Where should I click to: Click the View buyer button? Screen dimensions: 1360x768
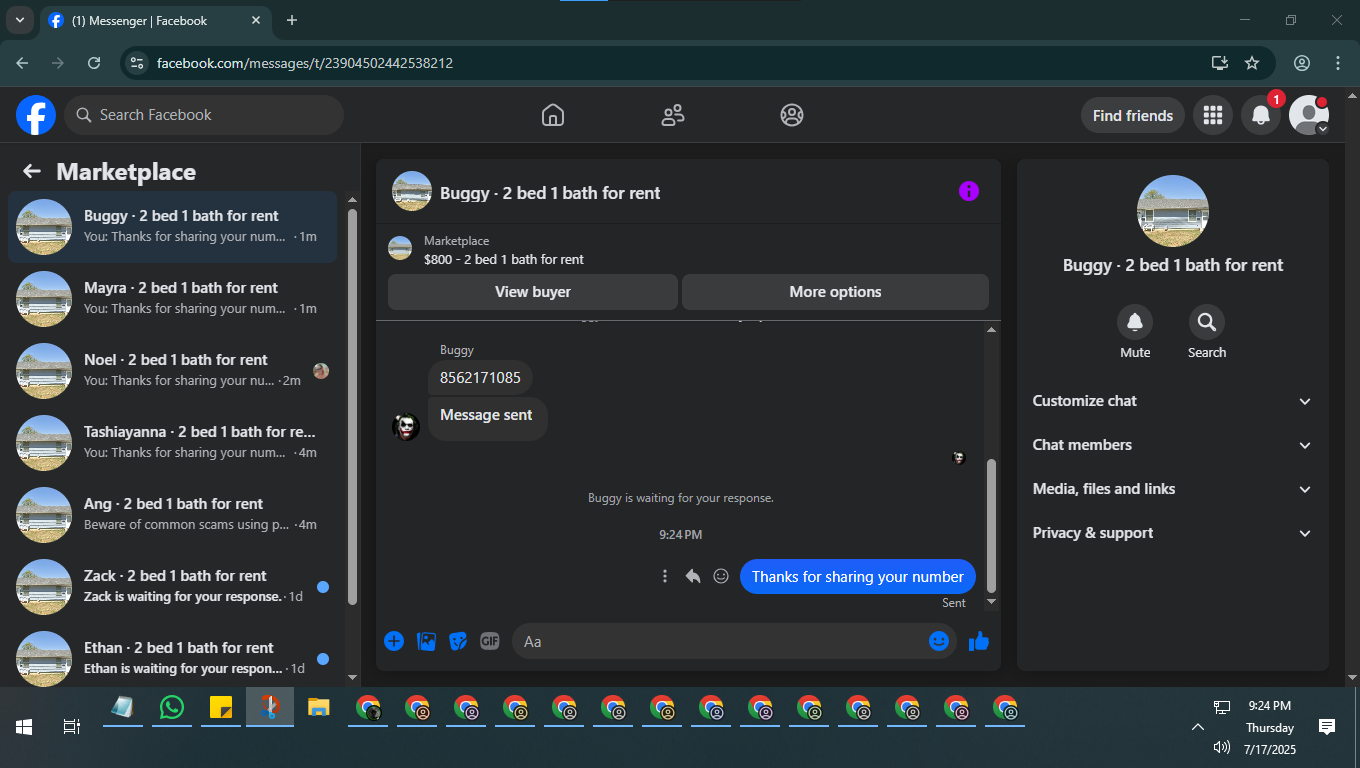click(533, 292)
